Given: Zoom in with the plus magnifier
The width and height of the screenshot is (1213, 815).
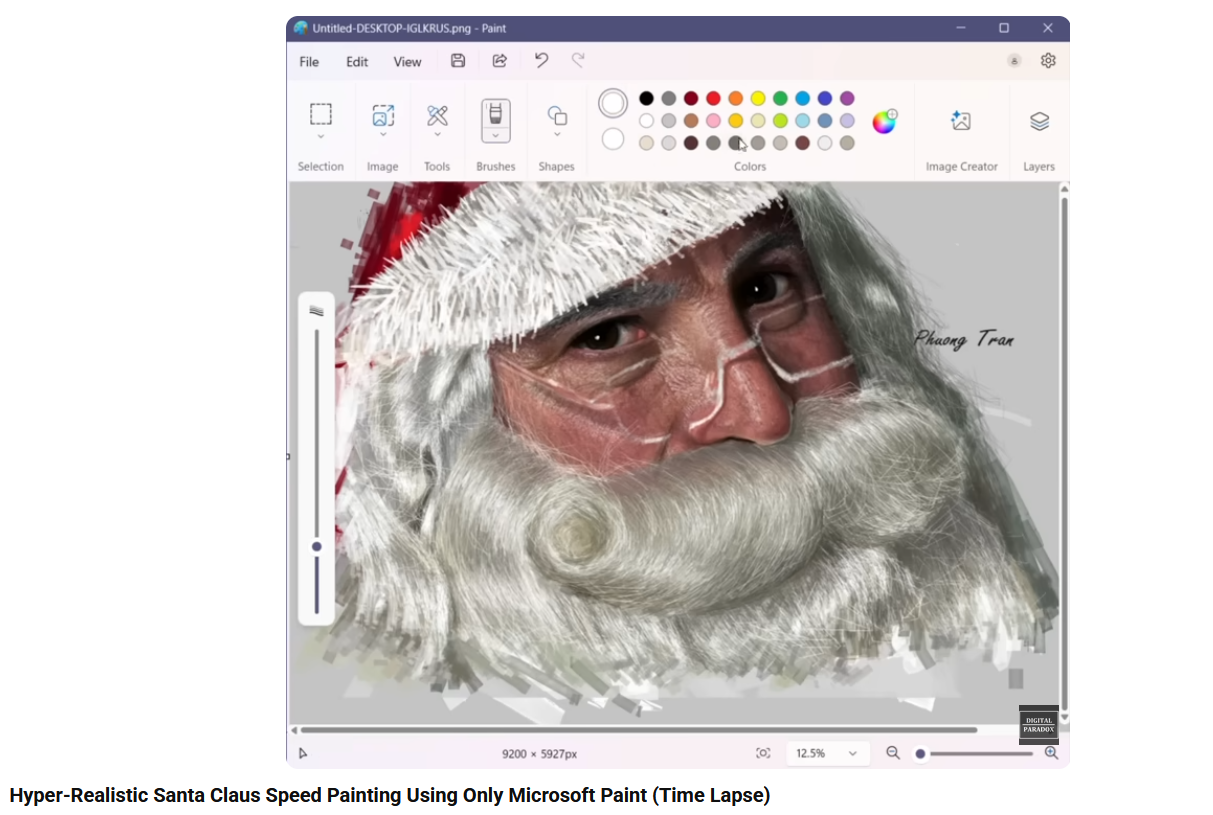Looking at the screenshot, I should point(1051,753).
